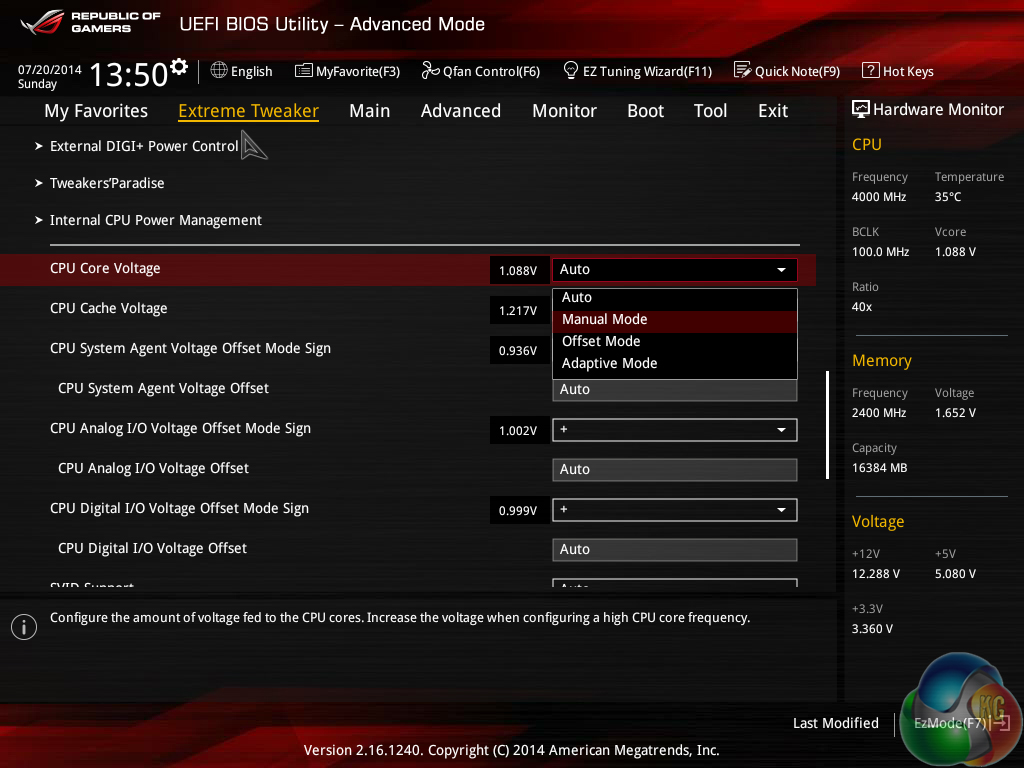Click Last Modified button
The width and height of the screenshot is (1024, 768).
(x=835, y=723)
